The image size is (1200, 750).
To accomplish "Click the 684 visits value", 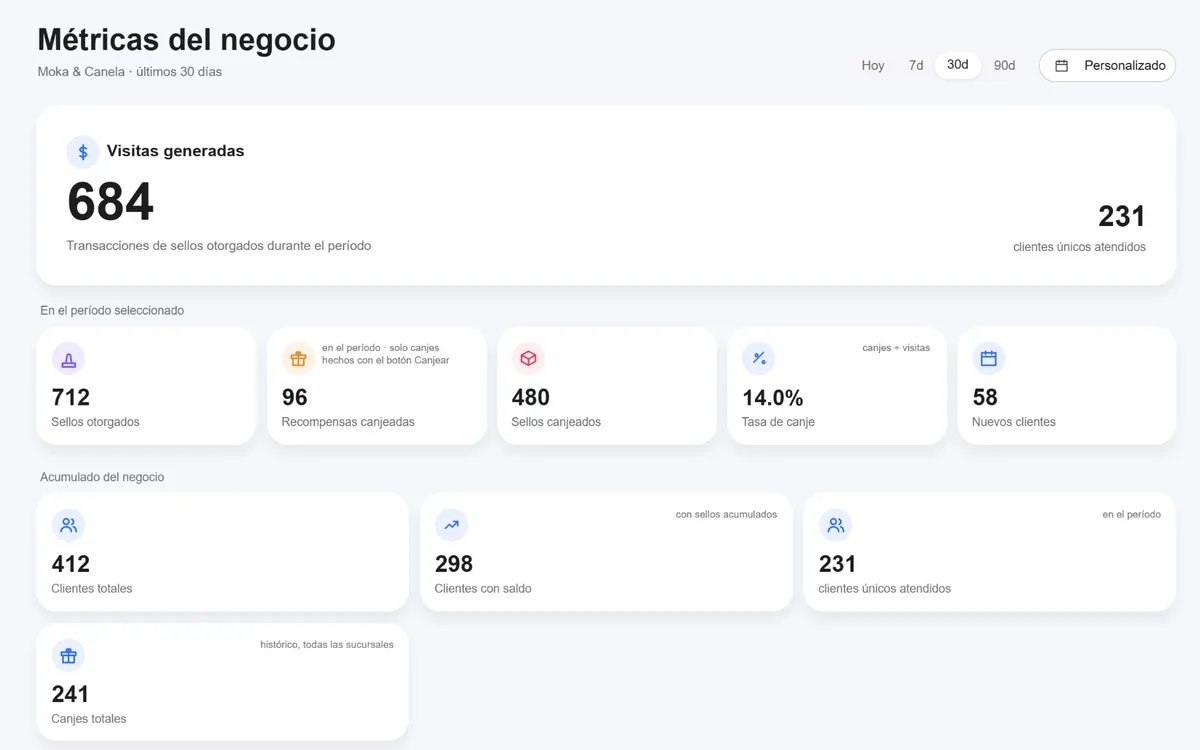I will pyautogui.click(x=110, y=202).
